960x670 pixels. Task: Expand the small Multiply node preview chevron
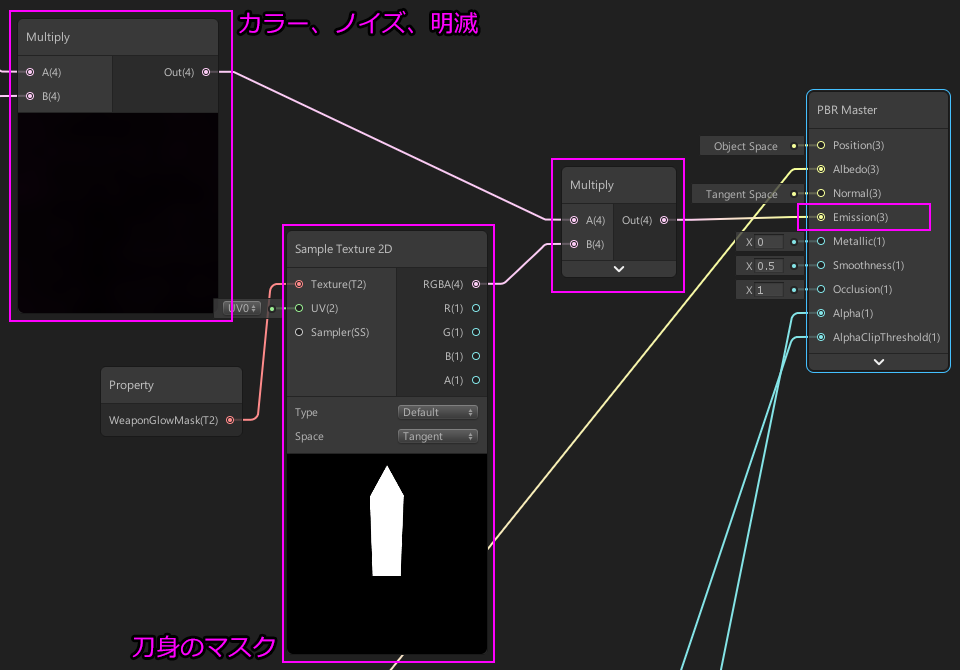tap(619, 269)
